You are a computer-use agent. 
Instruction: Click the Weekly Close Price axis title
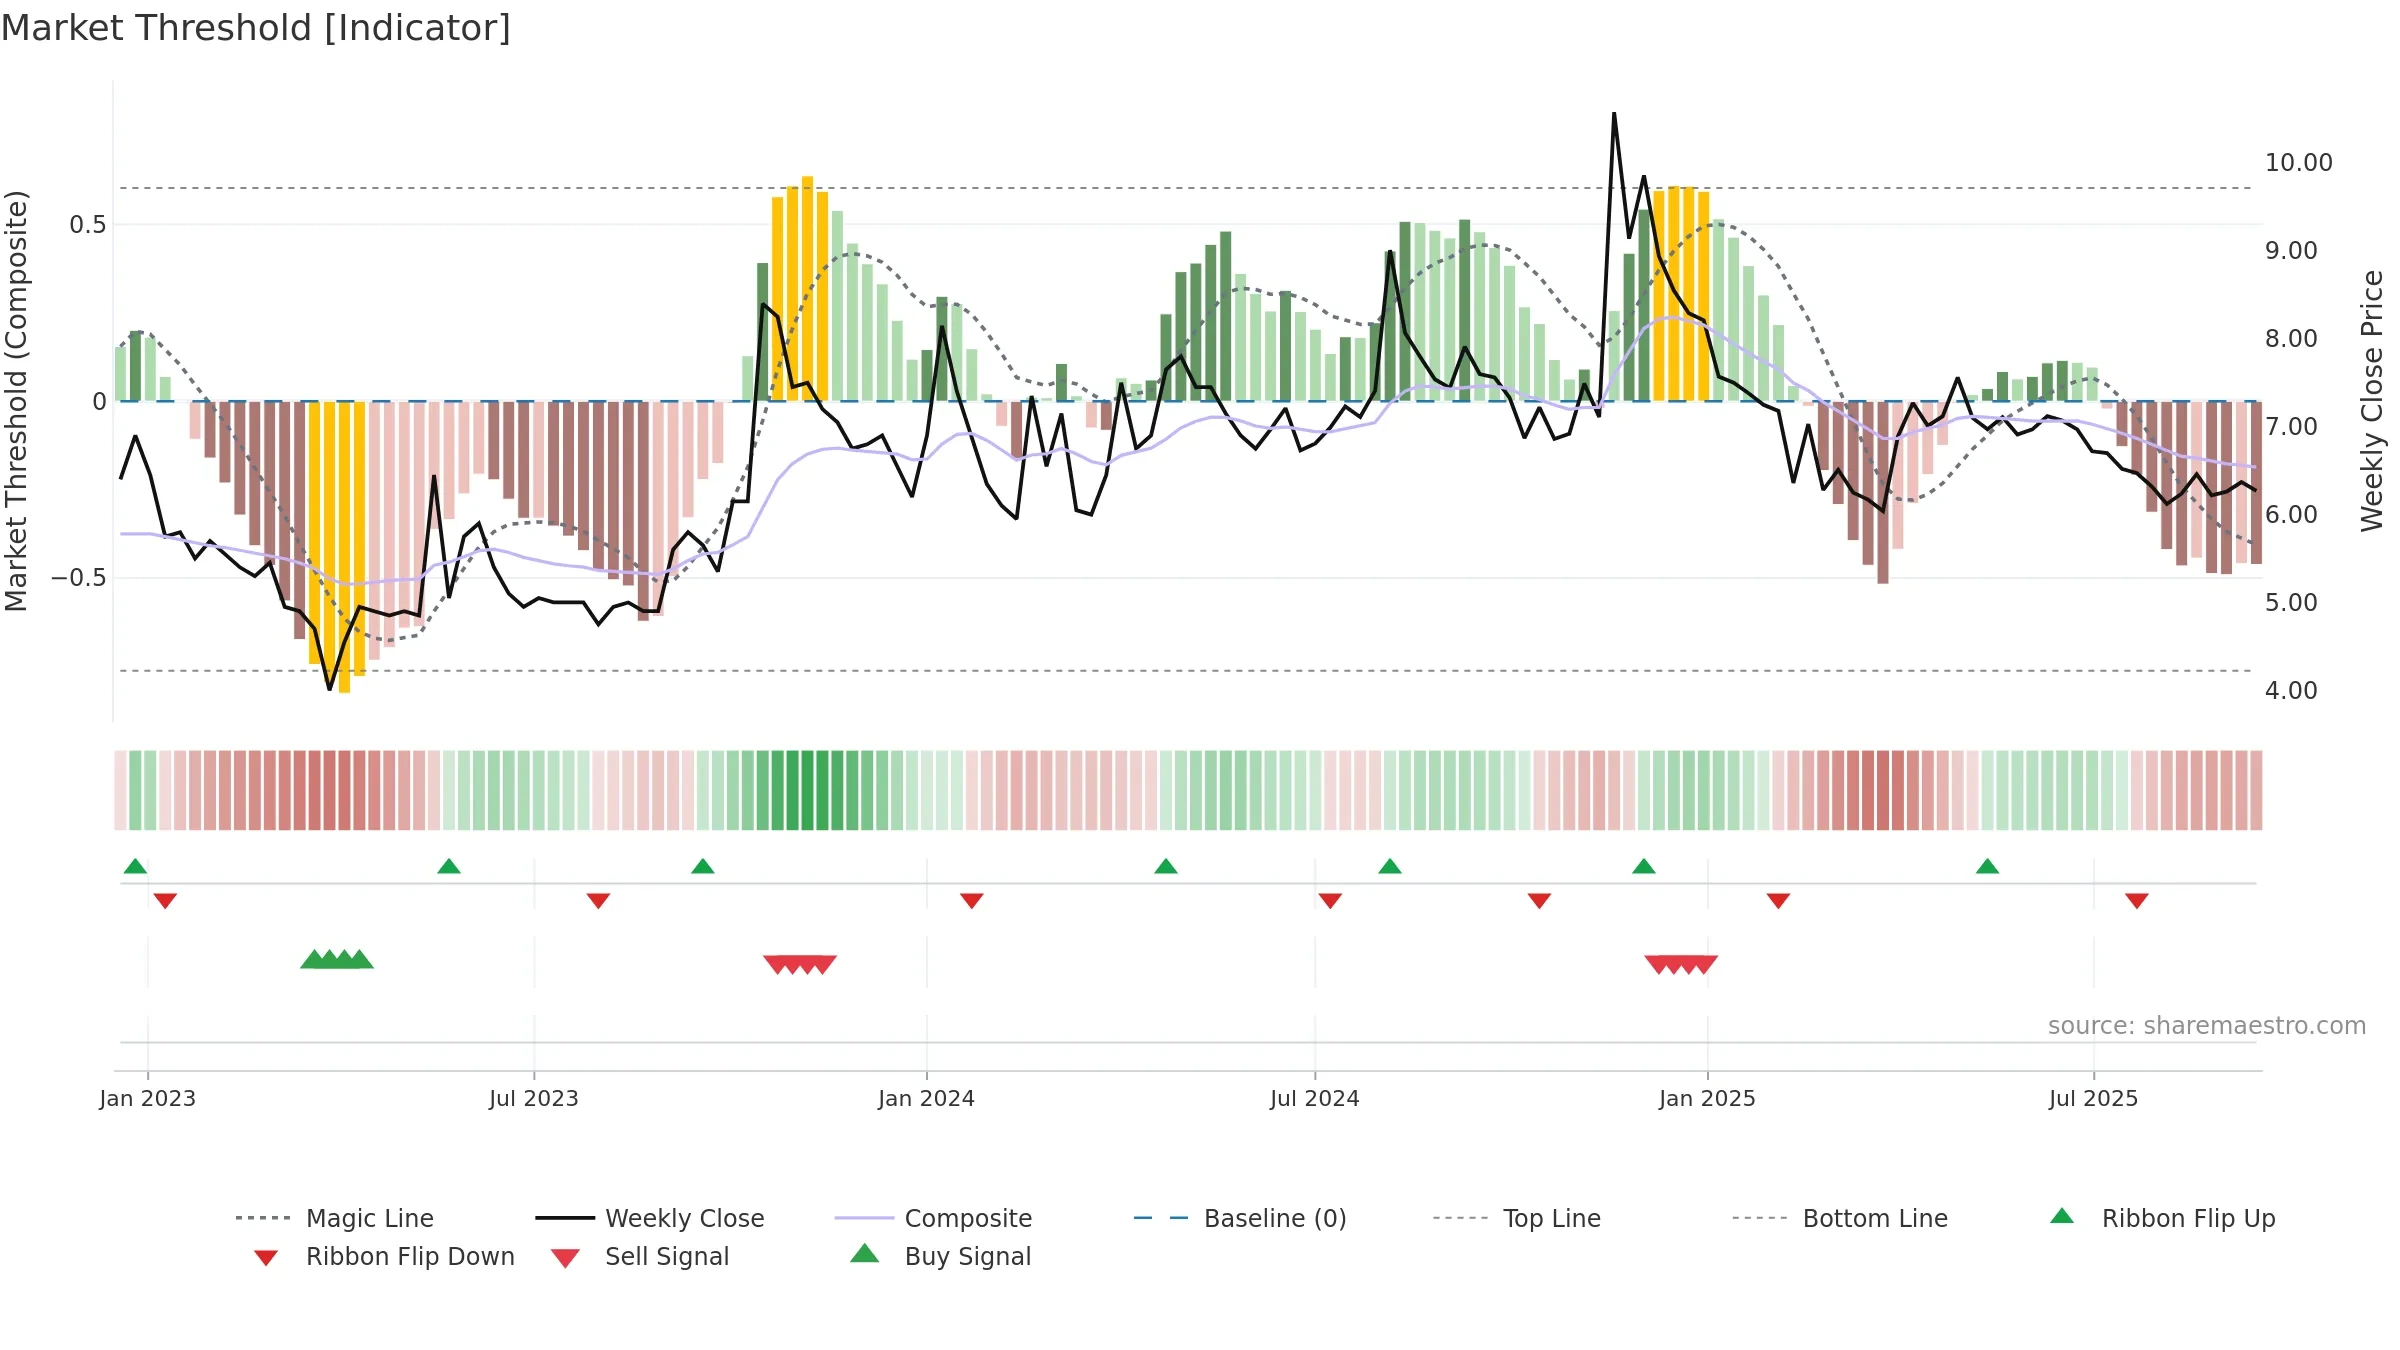click(2372, 401)
